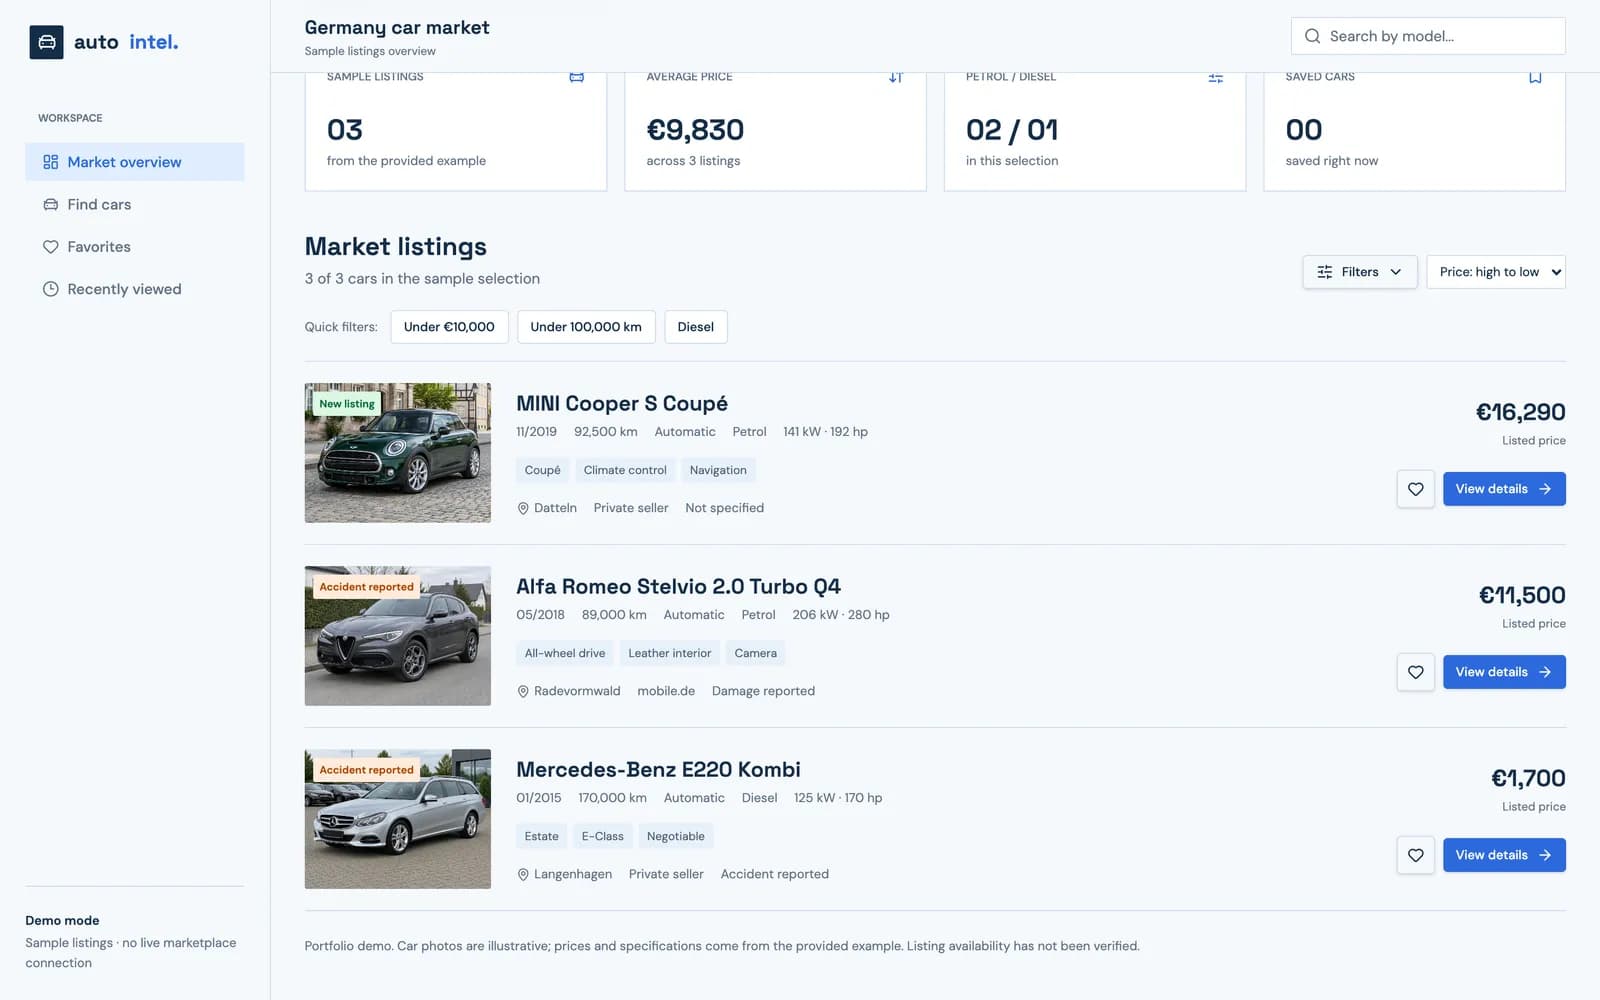Click the auto intel car logo icon

coord(46,42)
